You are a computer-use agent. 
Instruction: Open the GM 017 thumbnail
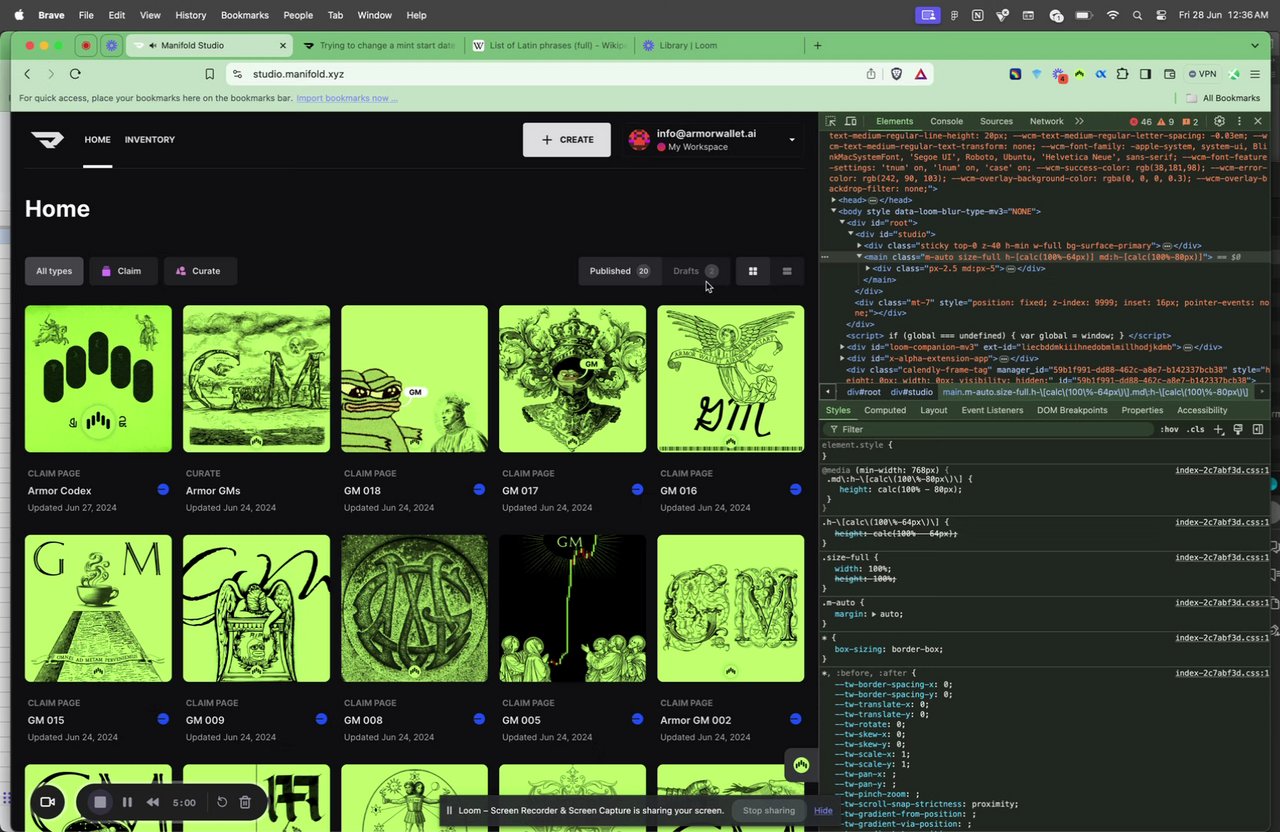point(572,379)
